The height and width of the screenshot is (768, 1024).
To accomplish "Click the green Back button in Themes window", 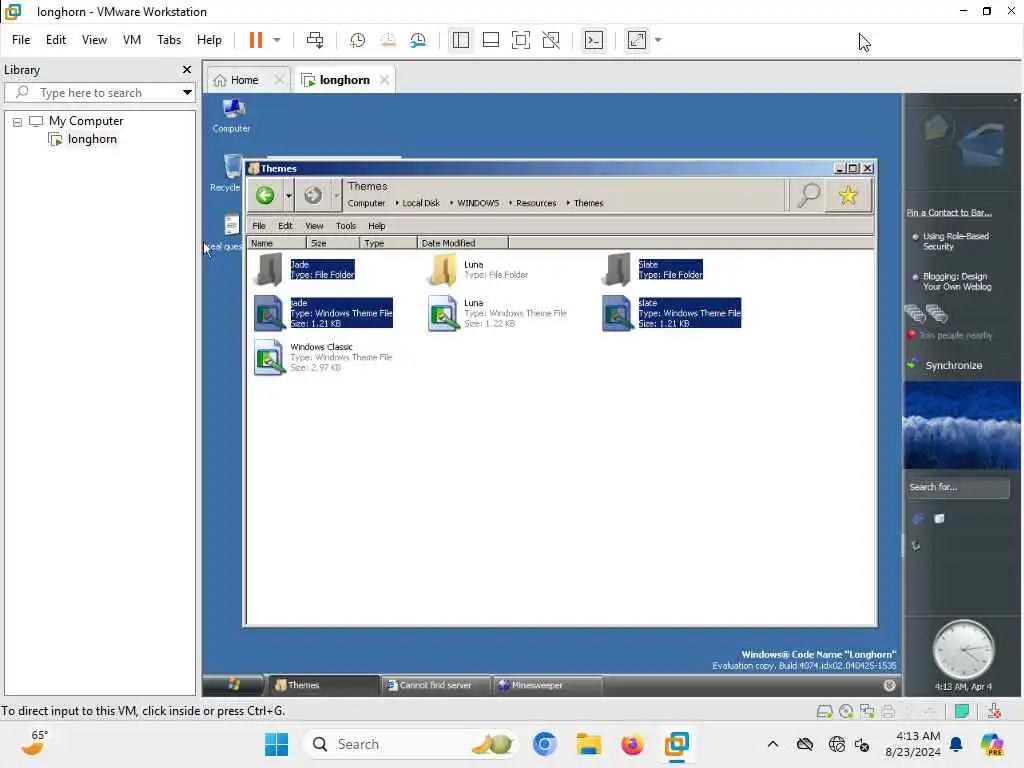I will [265, 195].
